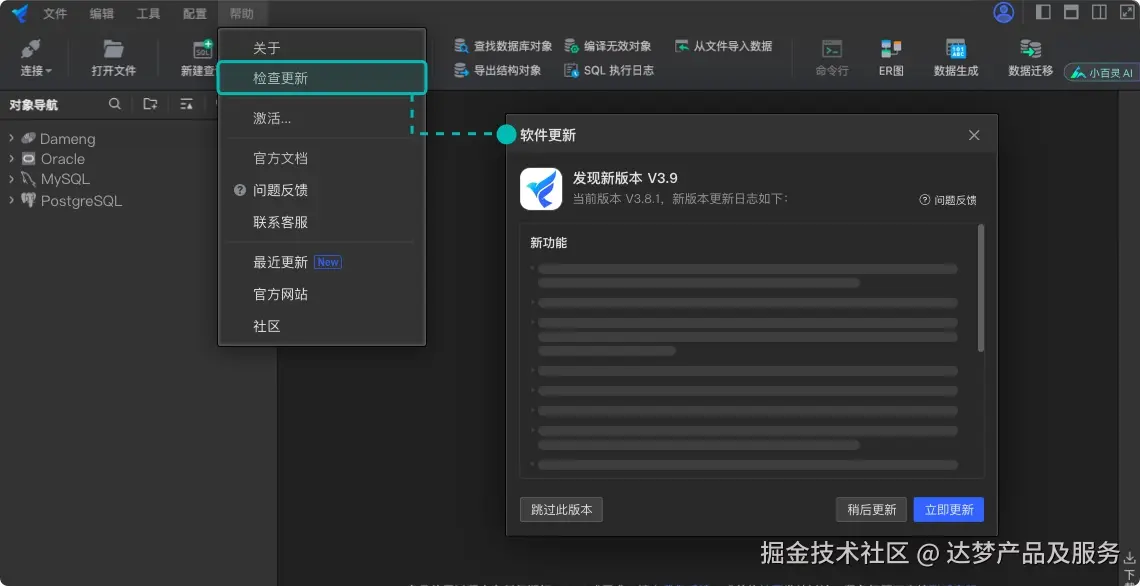Close the 软件更新 dialog

[974, 135]
